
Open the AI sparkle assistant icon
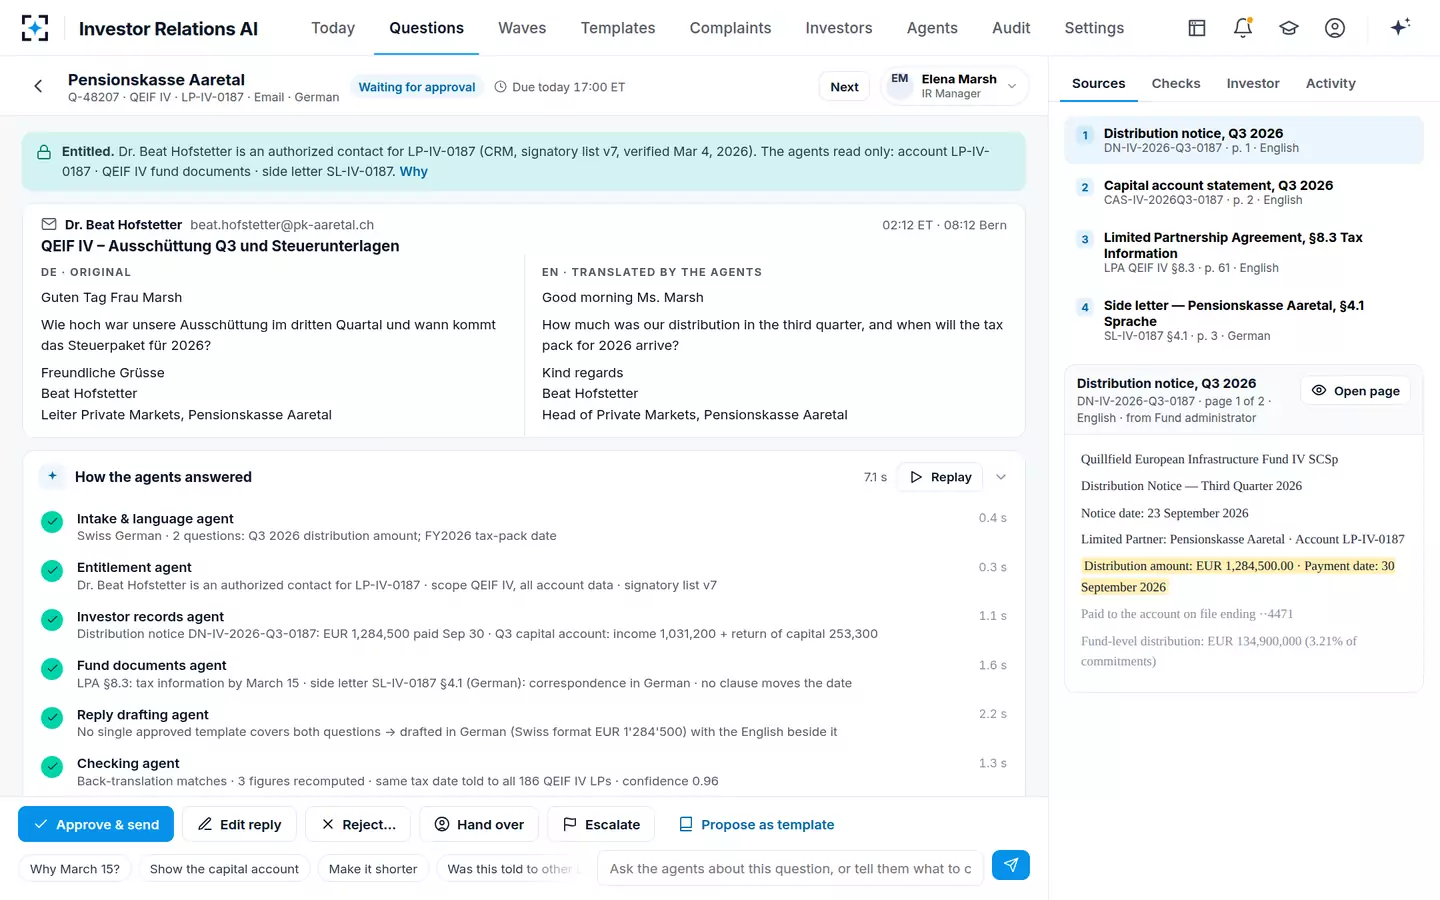(x=1400, y=27)
